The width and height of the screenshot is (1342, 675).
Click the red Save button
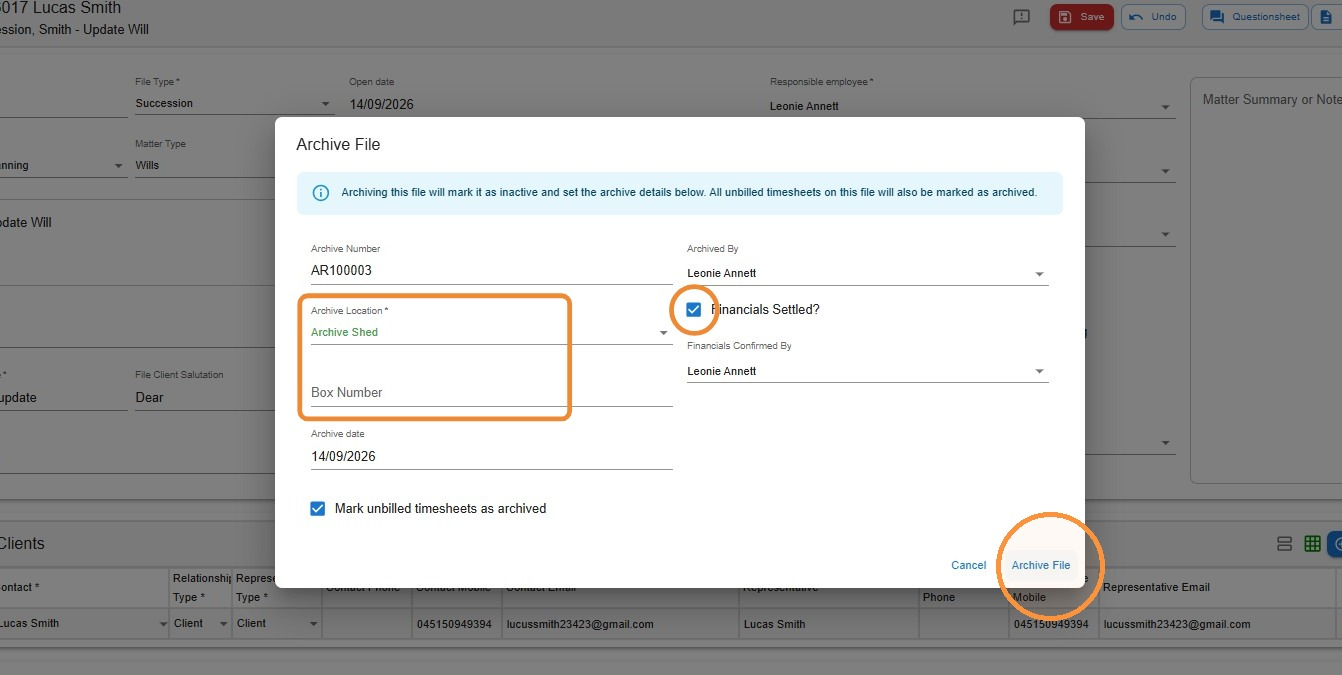(x=1081, y=17)
